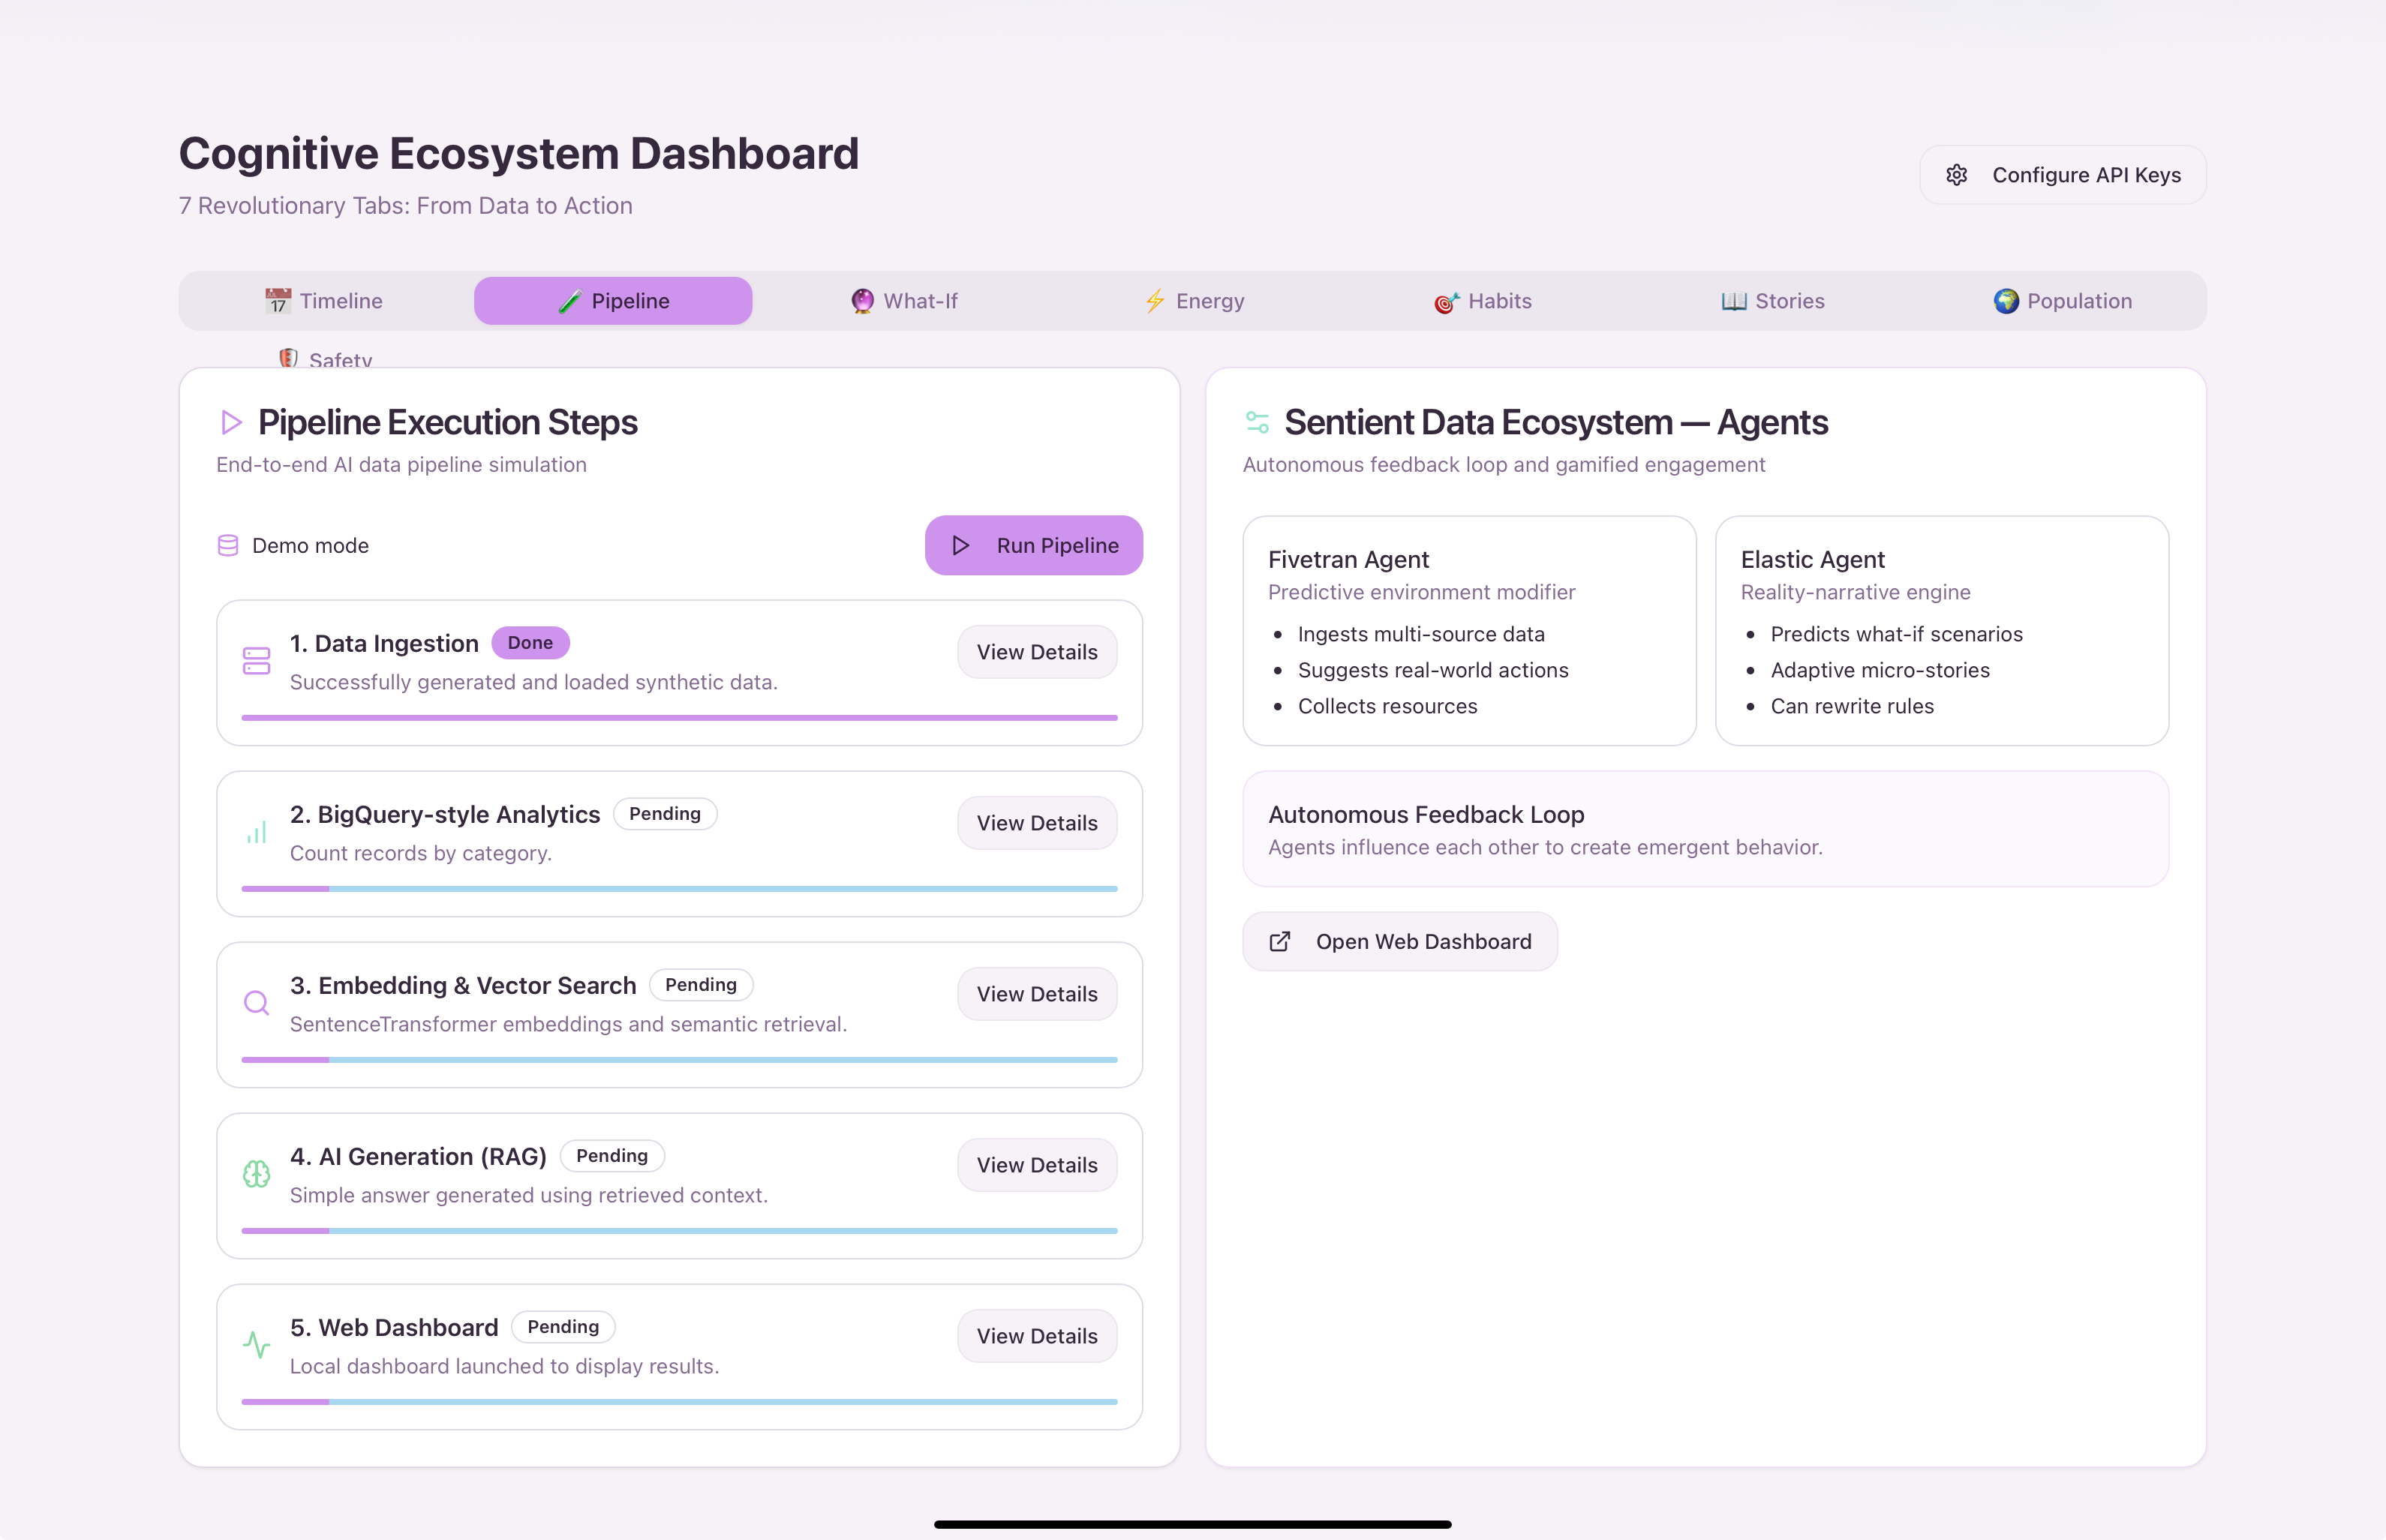2386x1540 pixels.
Task: Click the gear icon beside Configure API Keys
Action: tap(1956, 176)
